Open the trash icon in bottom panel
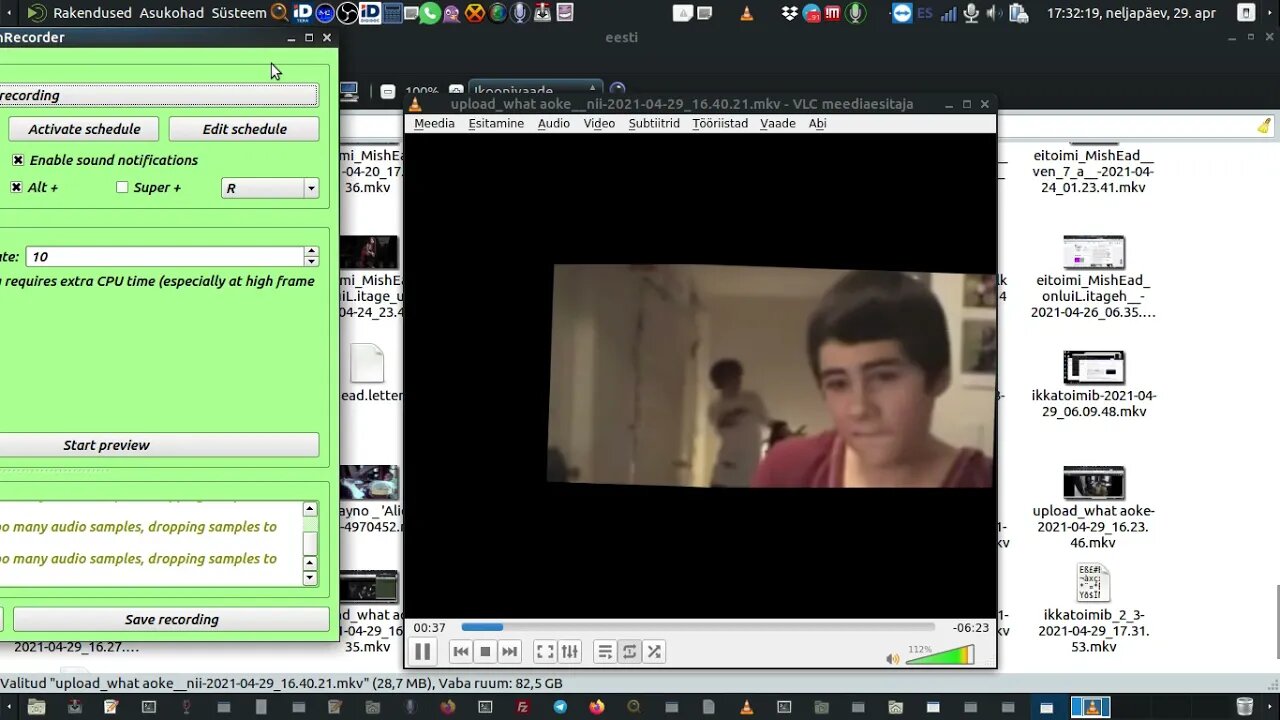The height and width of the screenshot is (720, 1280). tap(1244, 707)
